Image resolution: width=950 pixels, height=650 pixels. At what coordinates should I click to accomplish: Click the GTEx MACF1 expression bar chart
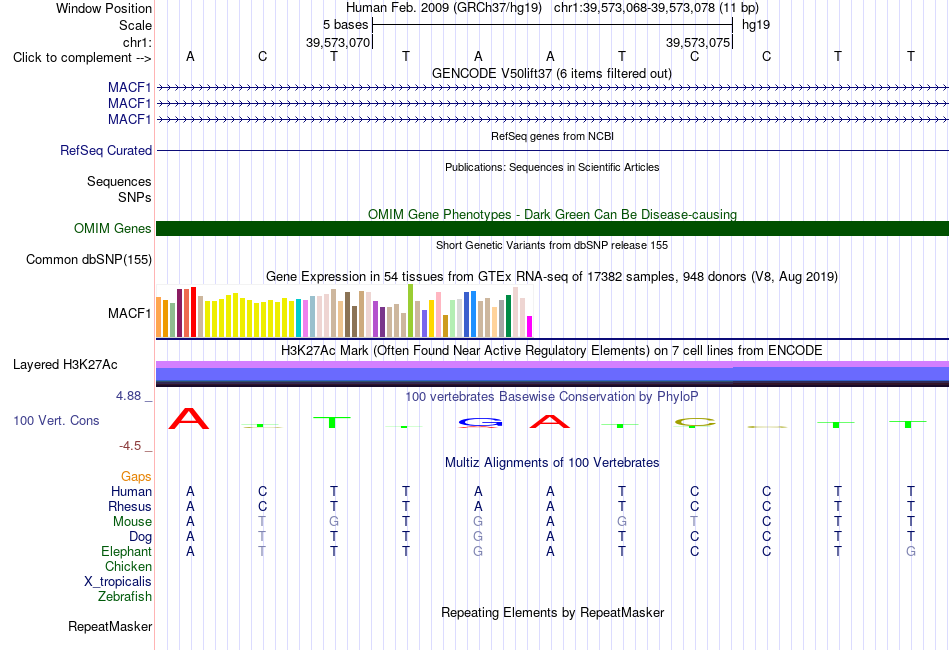click(344, 311)
